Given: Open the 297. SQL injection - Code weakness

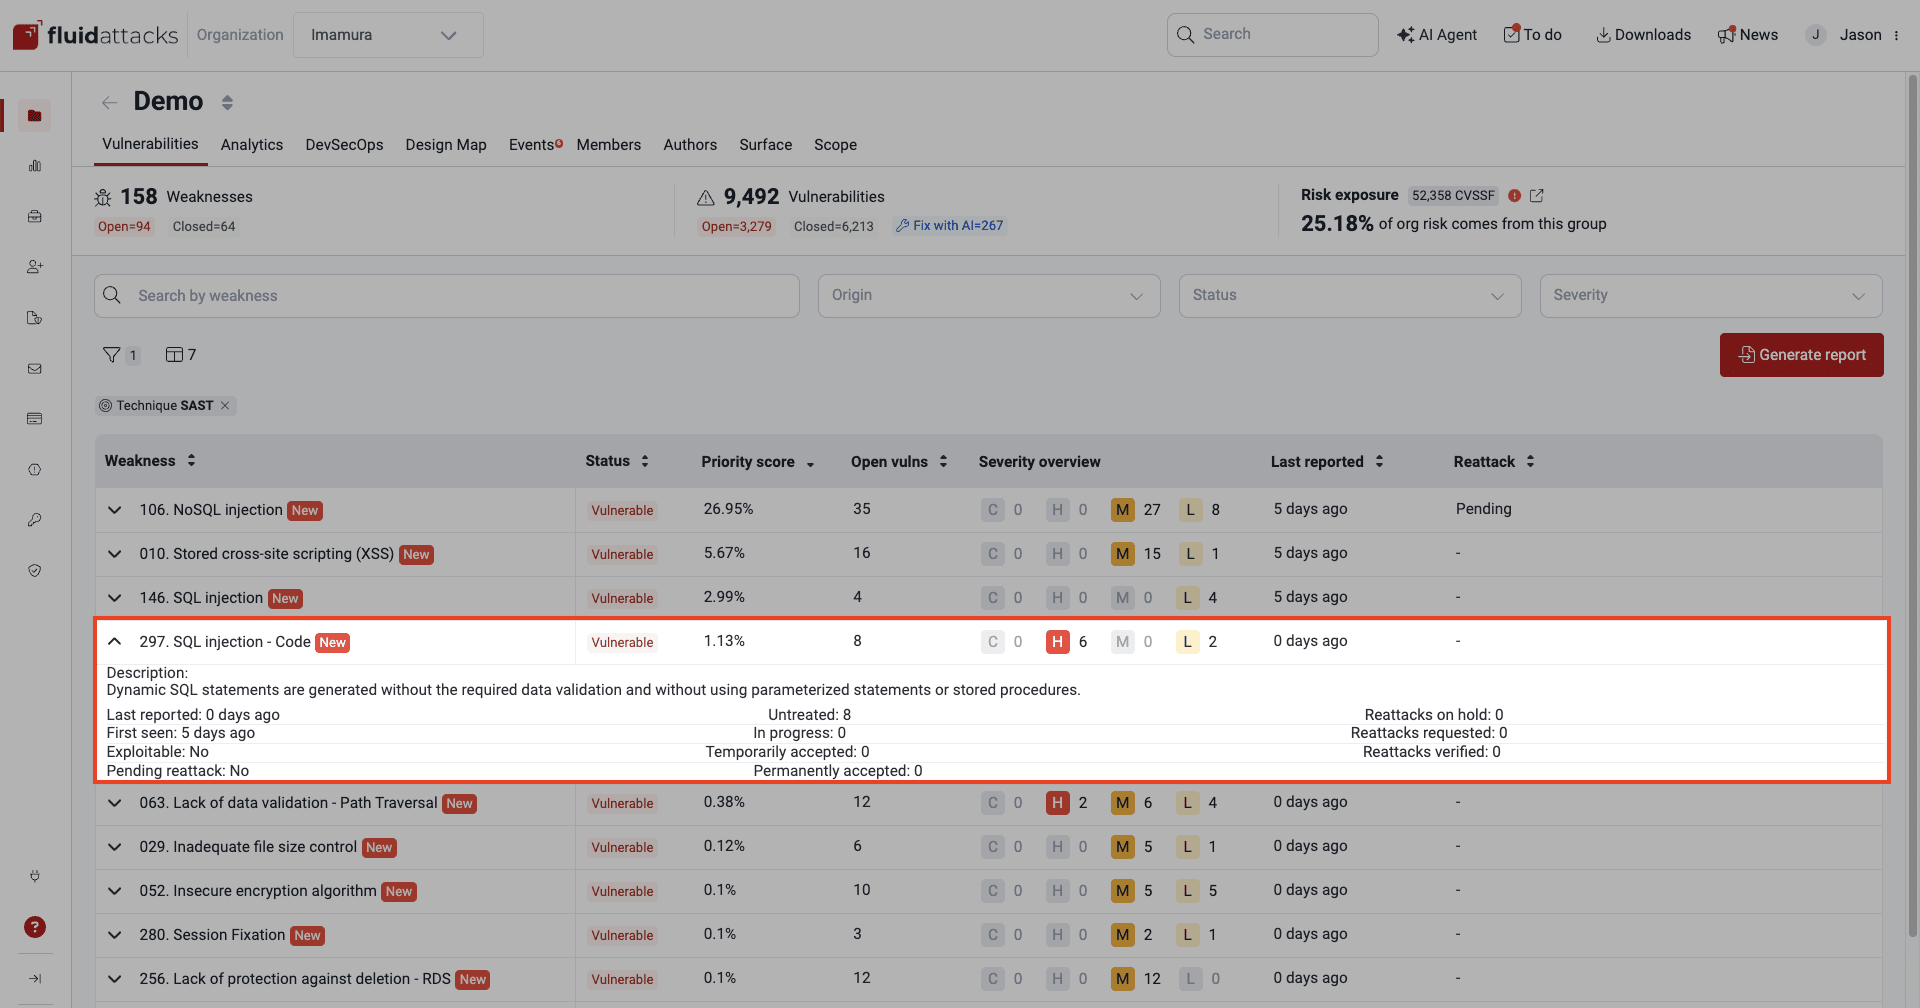Looking at the screenshot, I should (x=225, y=642).
